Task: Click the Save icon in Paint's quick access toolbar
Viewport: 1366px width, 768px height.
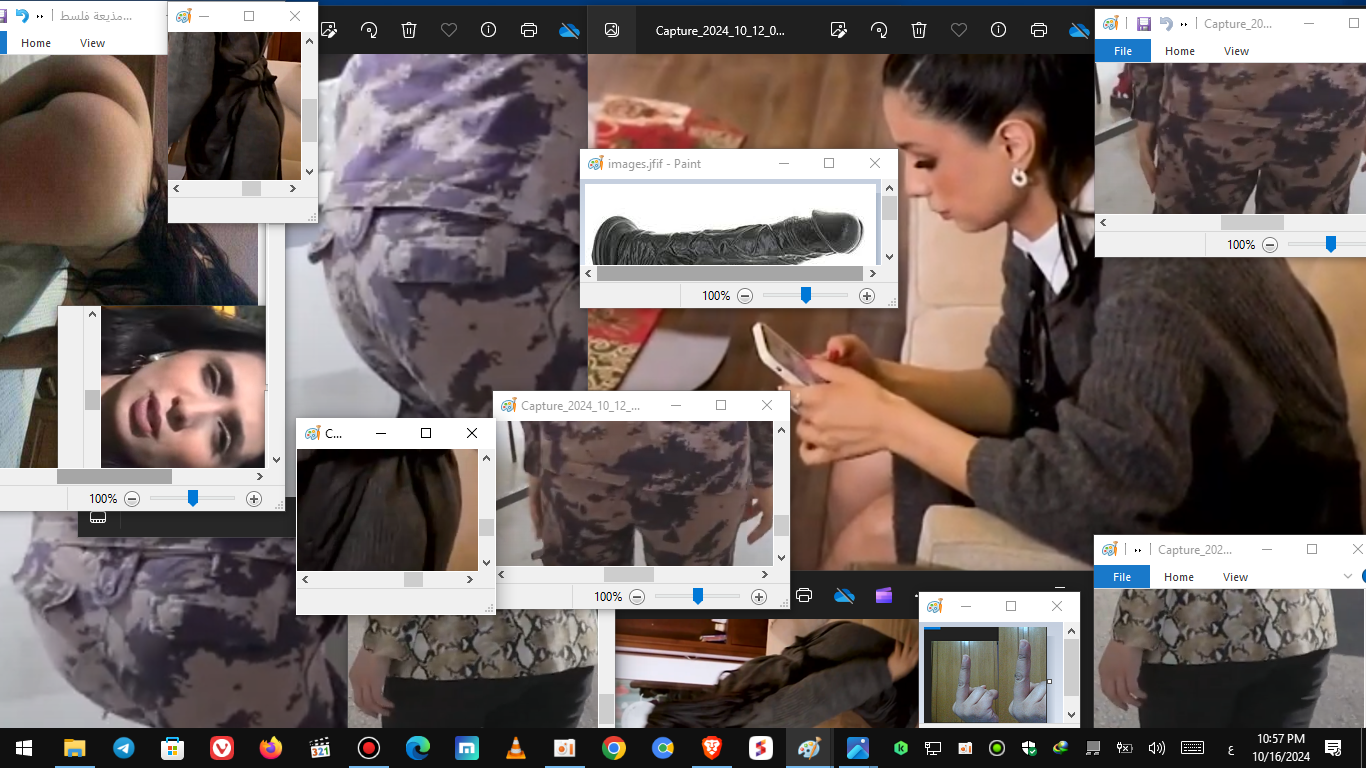Action: 1143,23
